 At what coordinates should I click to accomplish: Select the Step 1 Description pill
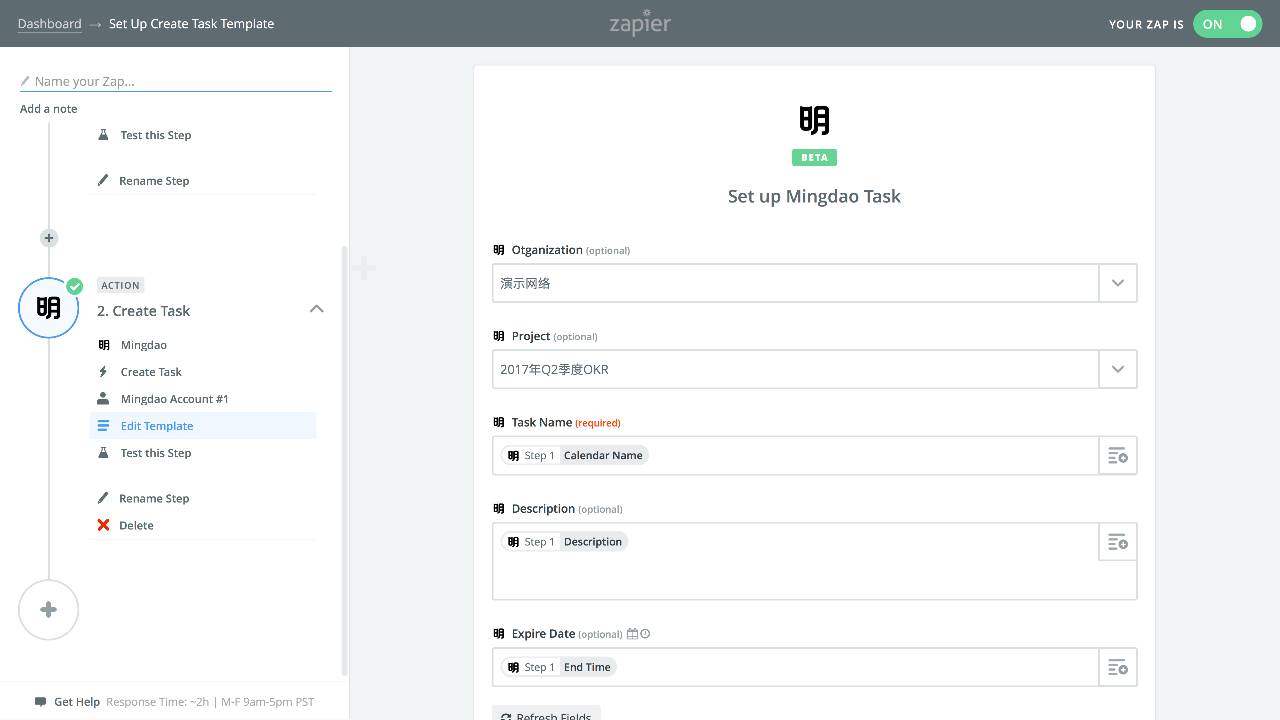pyautogui.click(x=564, y=542)
